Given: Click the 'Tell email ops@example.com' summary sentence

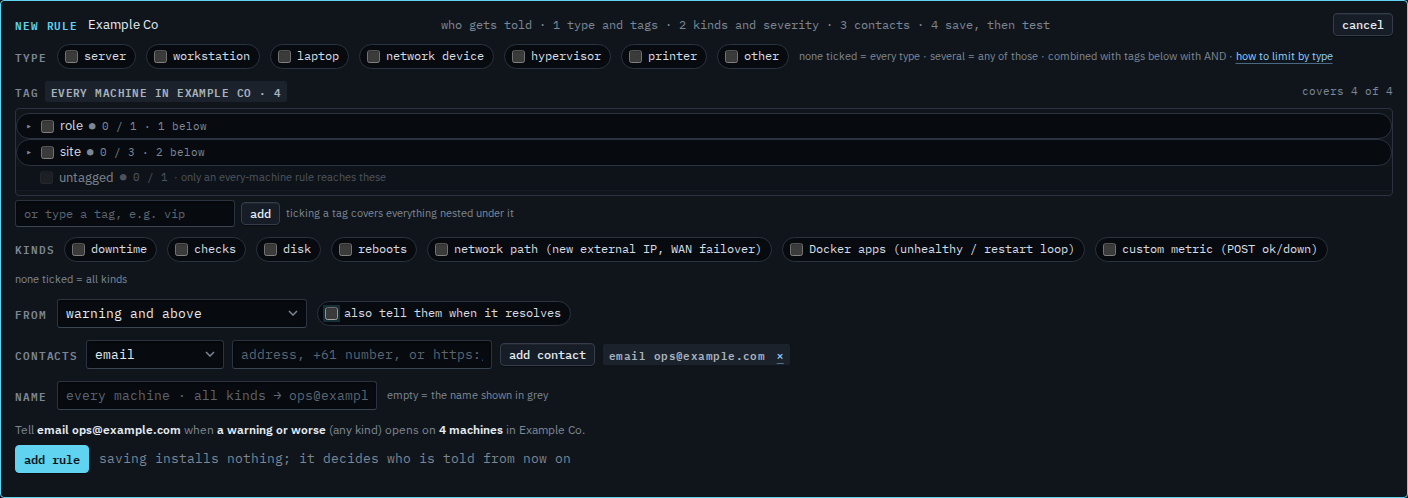Looking at the screenshot, I should [x=300, y=430].
